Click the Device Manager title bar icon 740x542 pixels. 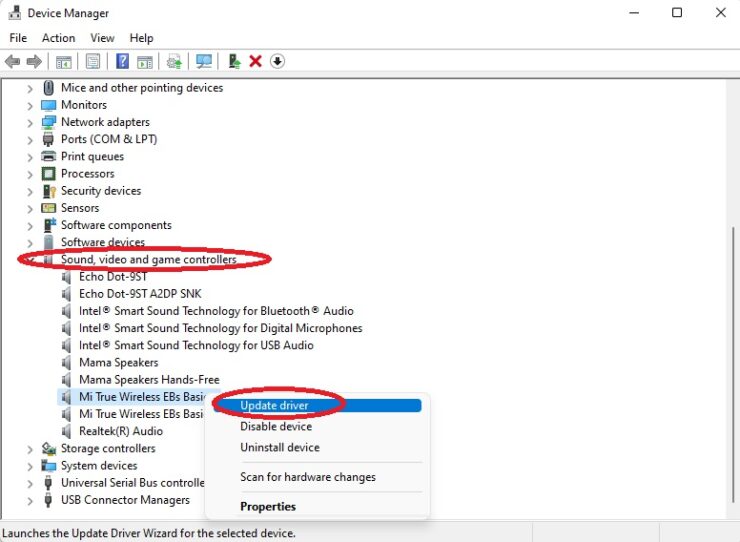coord(14,13)
